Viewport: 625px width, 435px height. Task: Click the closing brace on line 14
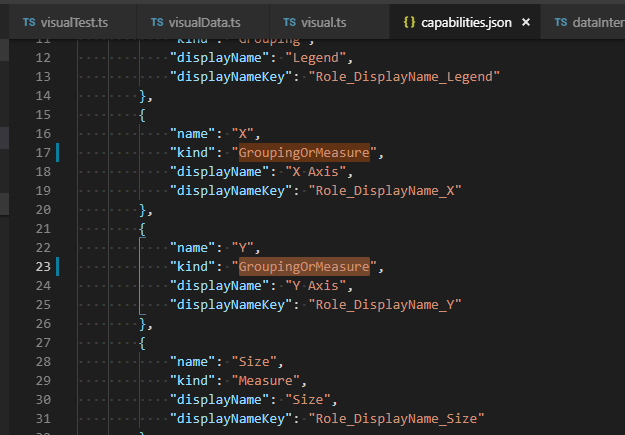tap(142, 96)
